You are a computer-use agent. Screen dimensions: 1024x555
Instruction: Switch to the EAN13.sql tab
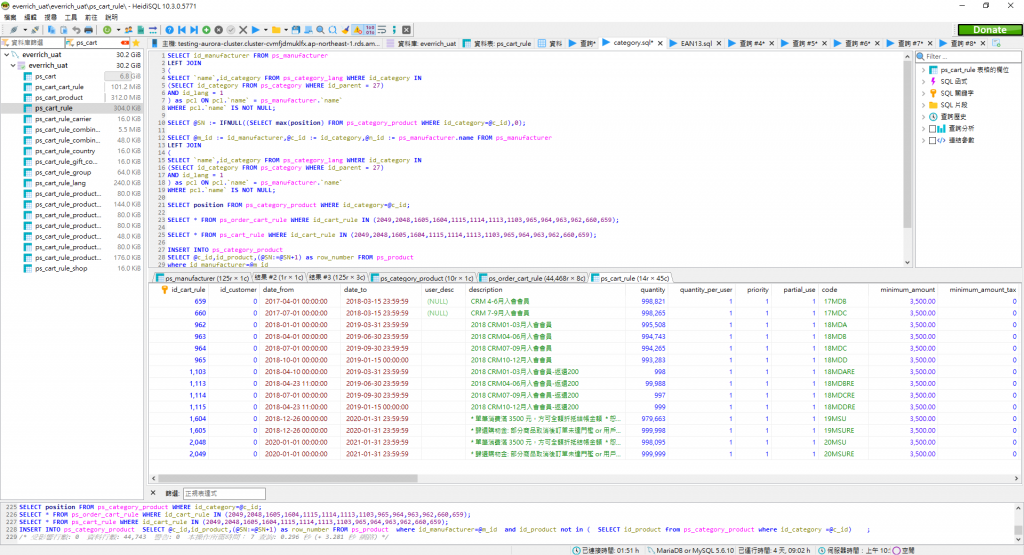[696, 43]
